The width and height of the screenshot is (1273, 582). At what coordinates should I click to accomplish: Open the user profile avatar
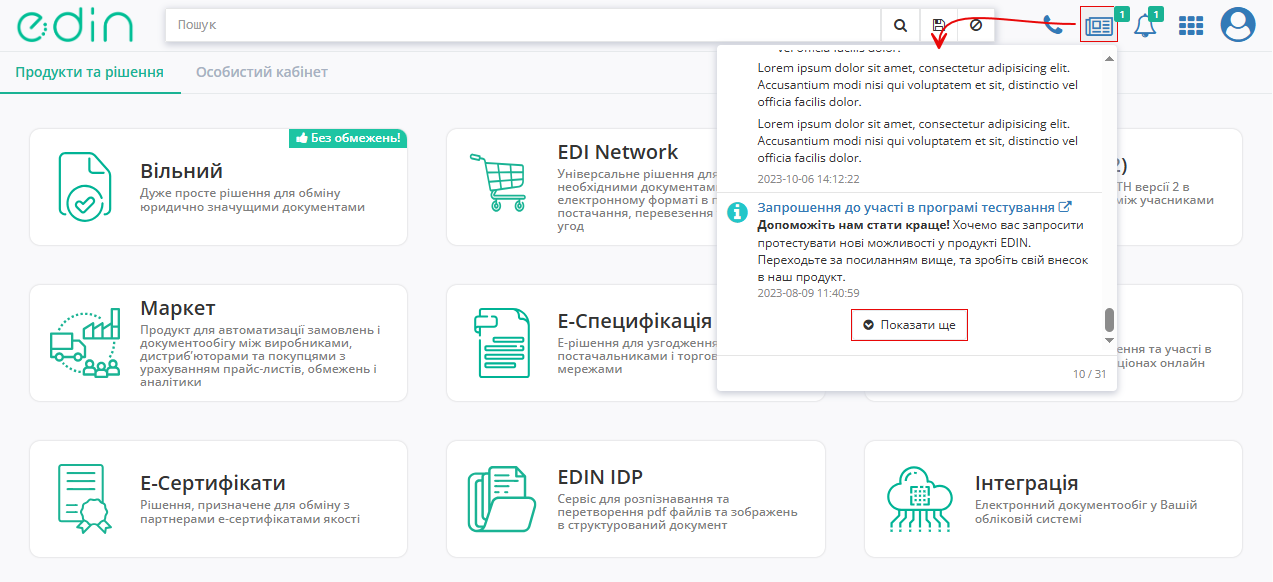[1238, 25]
